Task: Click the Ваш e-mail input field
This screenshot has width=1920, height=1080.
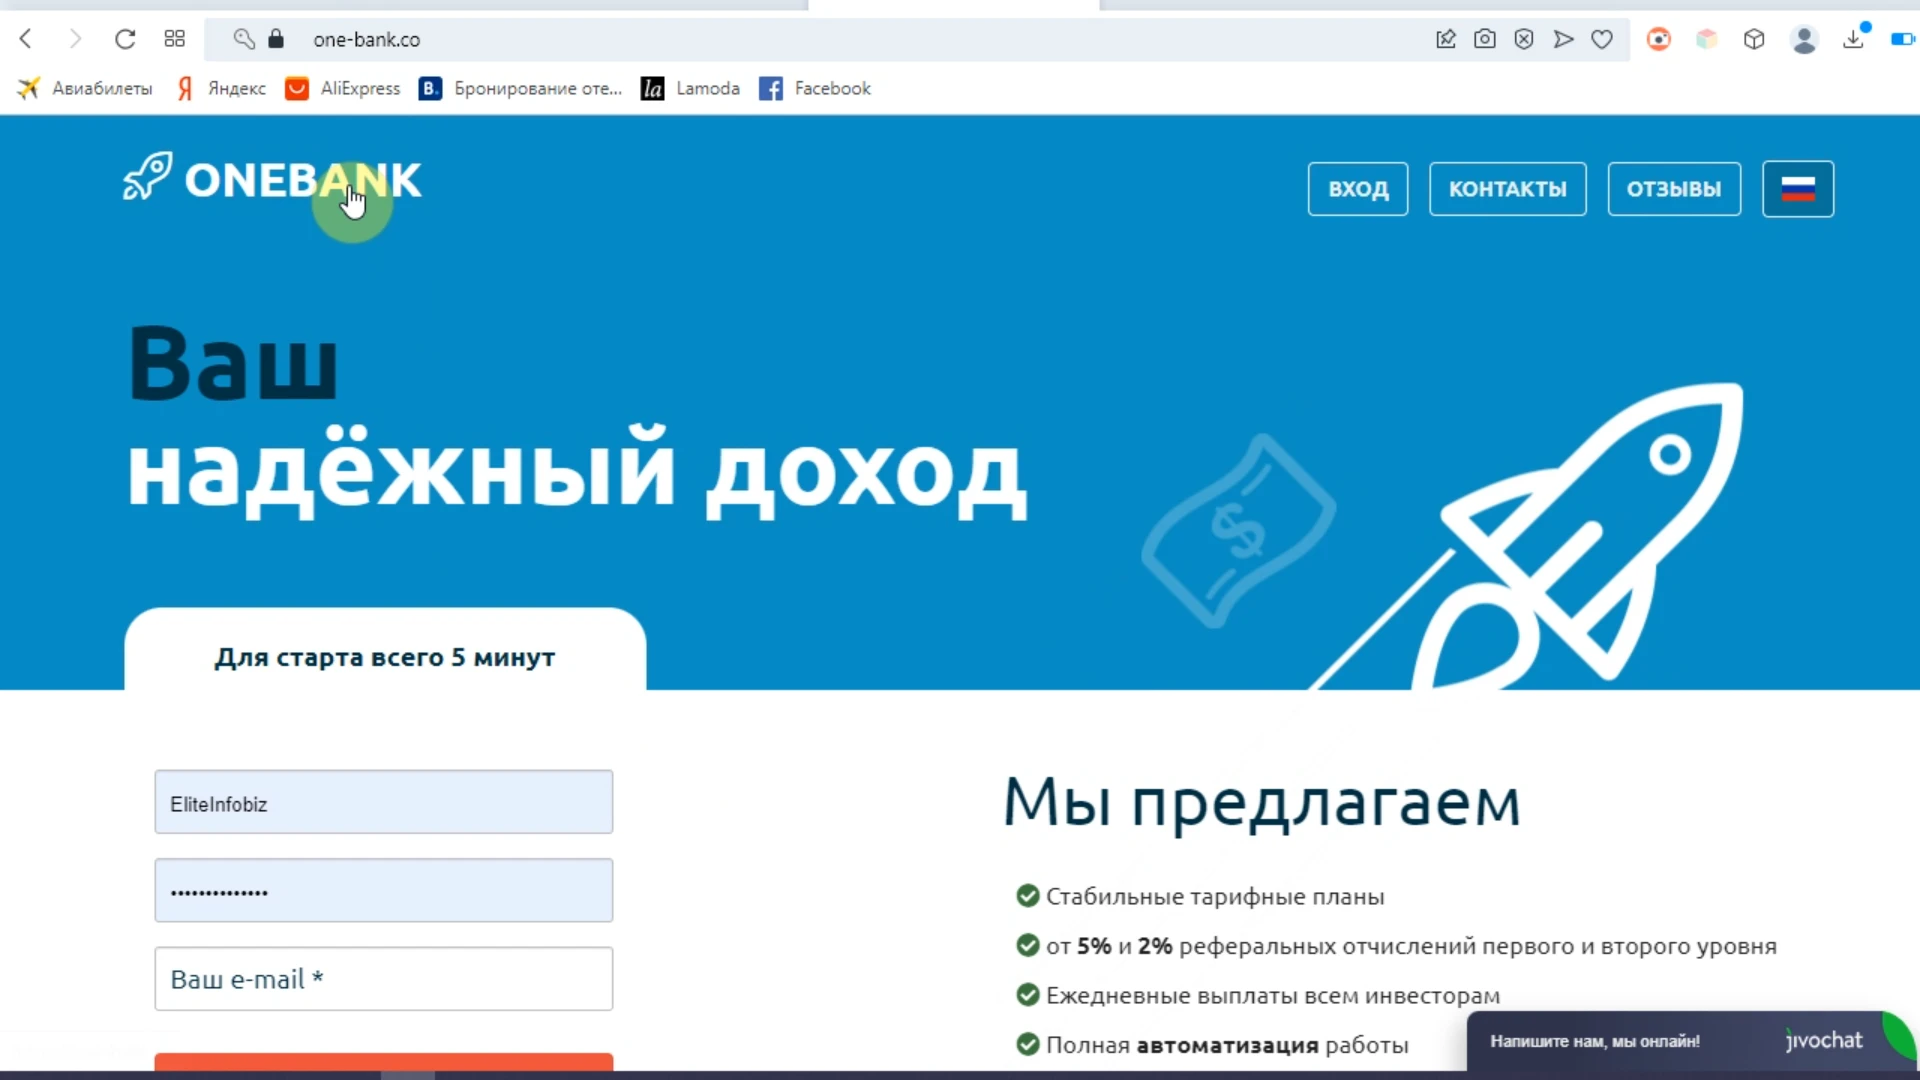Action: [383, 978]
